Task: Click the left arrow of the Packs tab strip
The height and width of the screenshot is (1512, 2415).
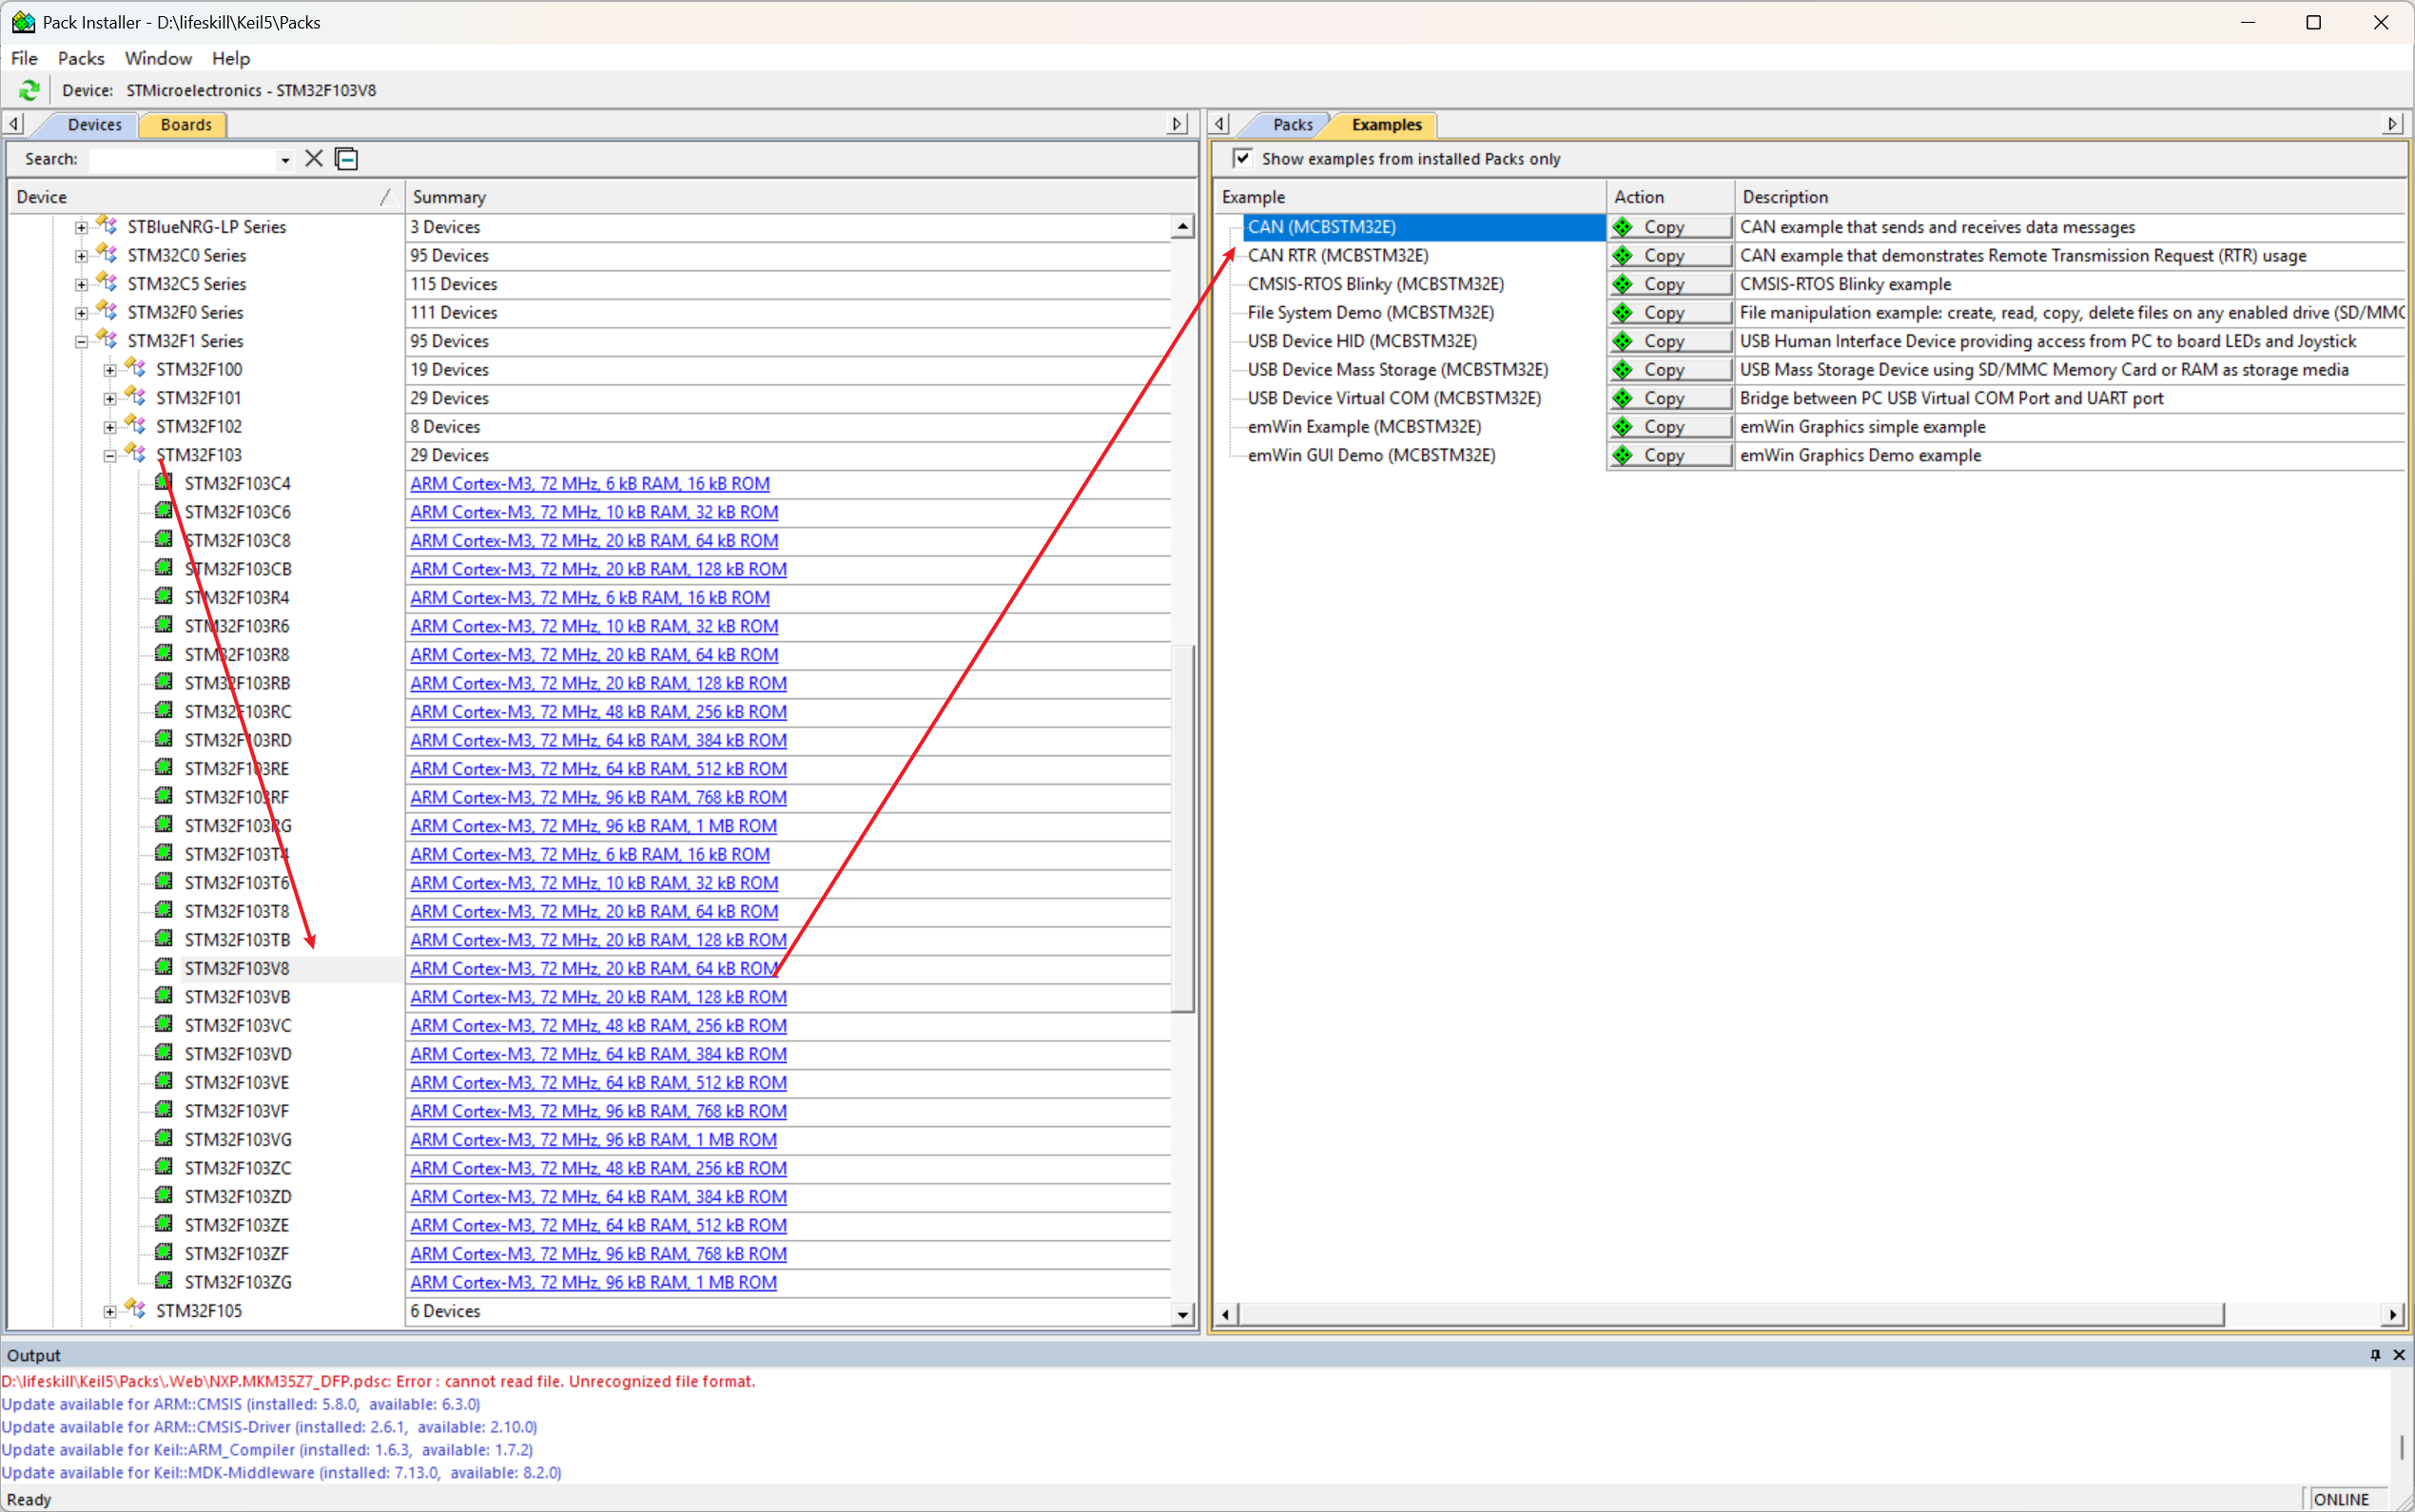Action: pyautogui.click(x=1219, y=124)
